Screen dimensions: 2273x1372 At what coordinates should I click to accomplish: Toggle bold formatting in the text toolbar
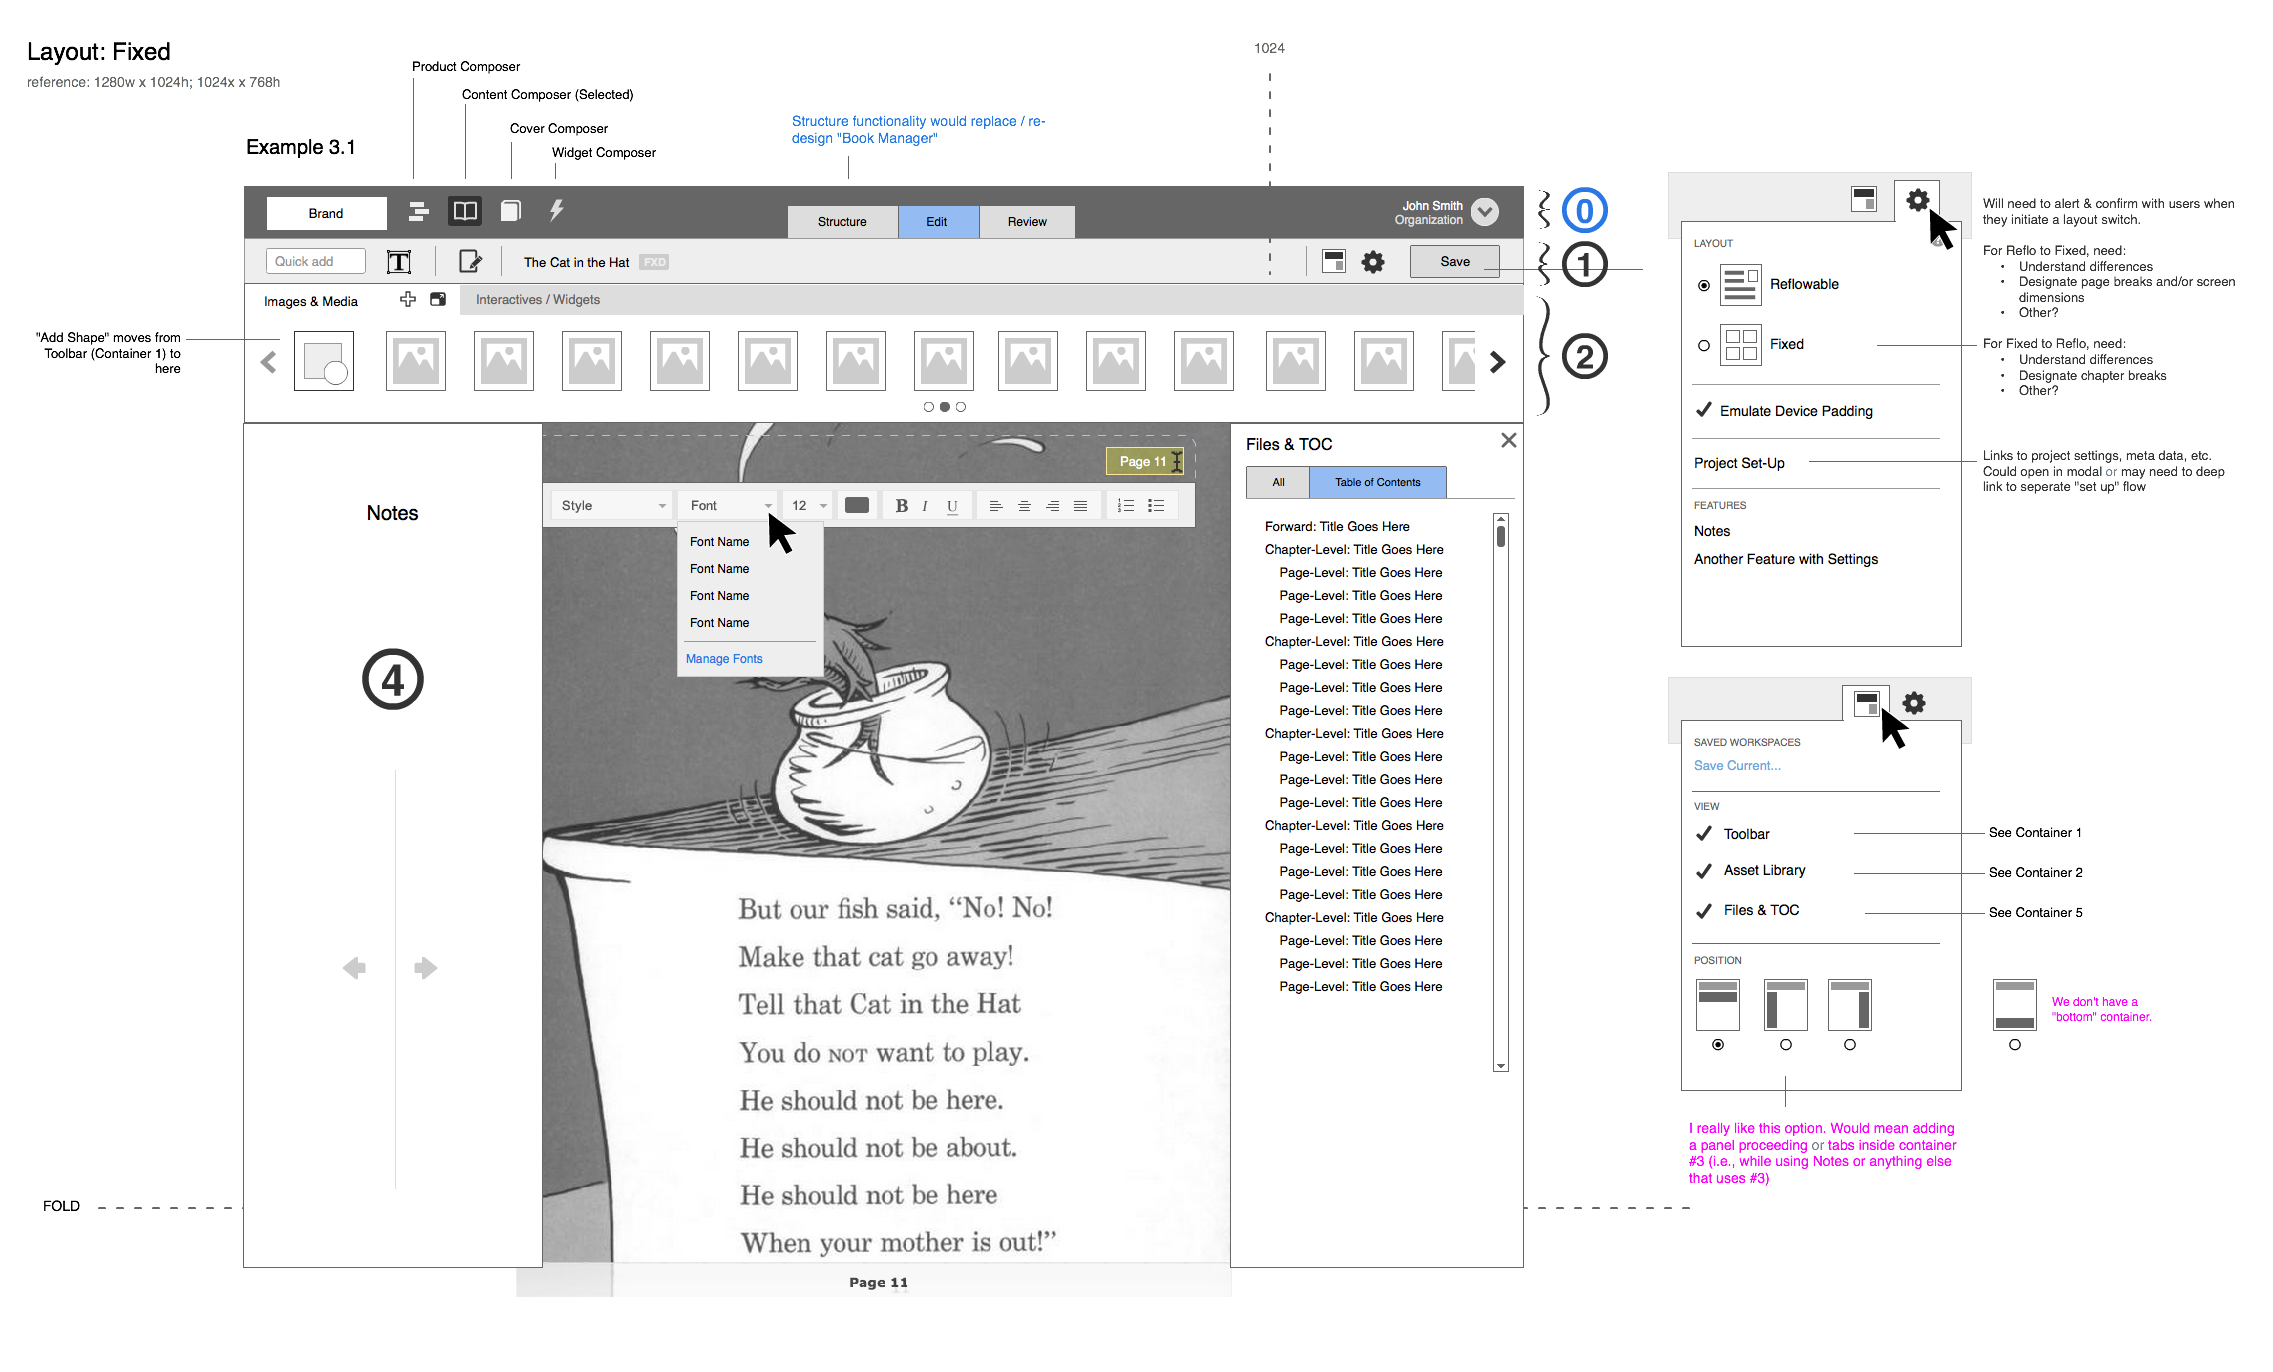901,506
